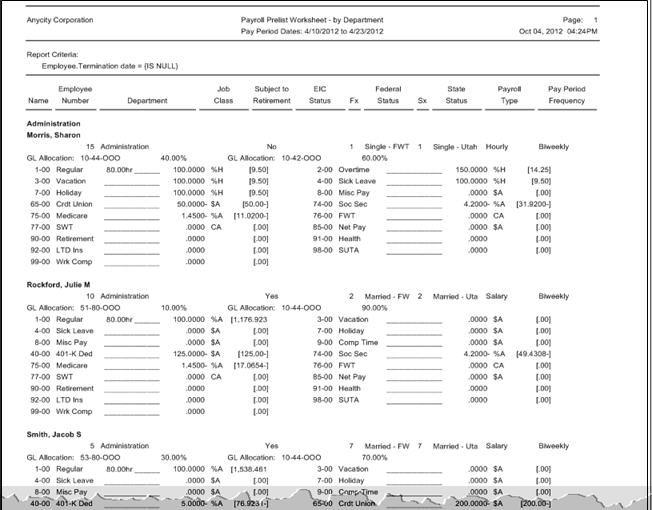
Task: Select the Hourly payroll type value
Action: tap(497, 147)
